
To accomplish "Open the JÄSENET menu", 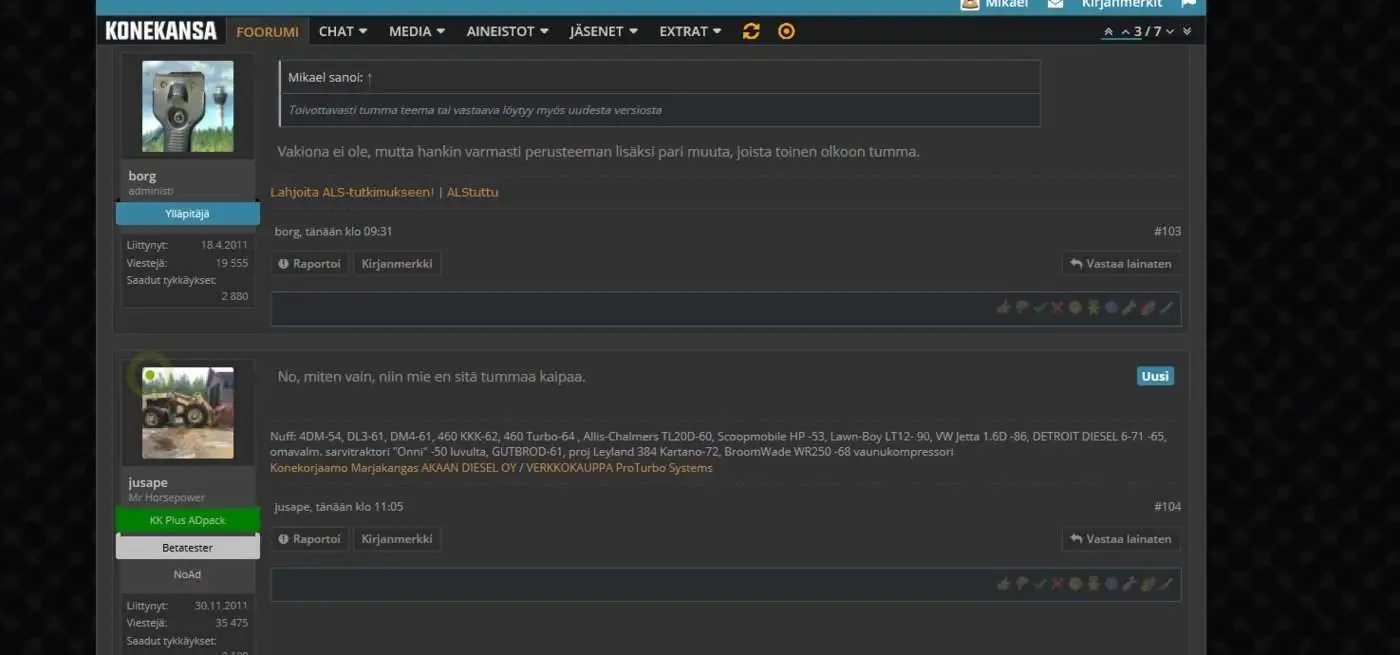I will coord(604,31).
